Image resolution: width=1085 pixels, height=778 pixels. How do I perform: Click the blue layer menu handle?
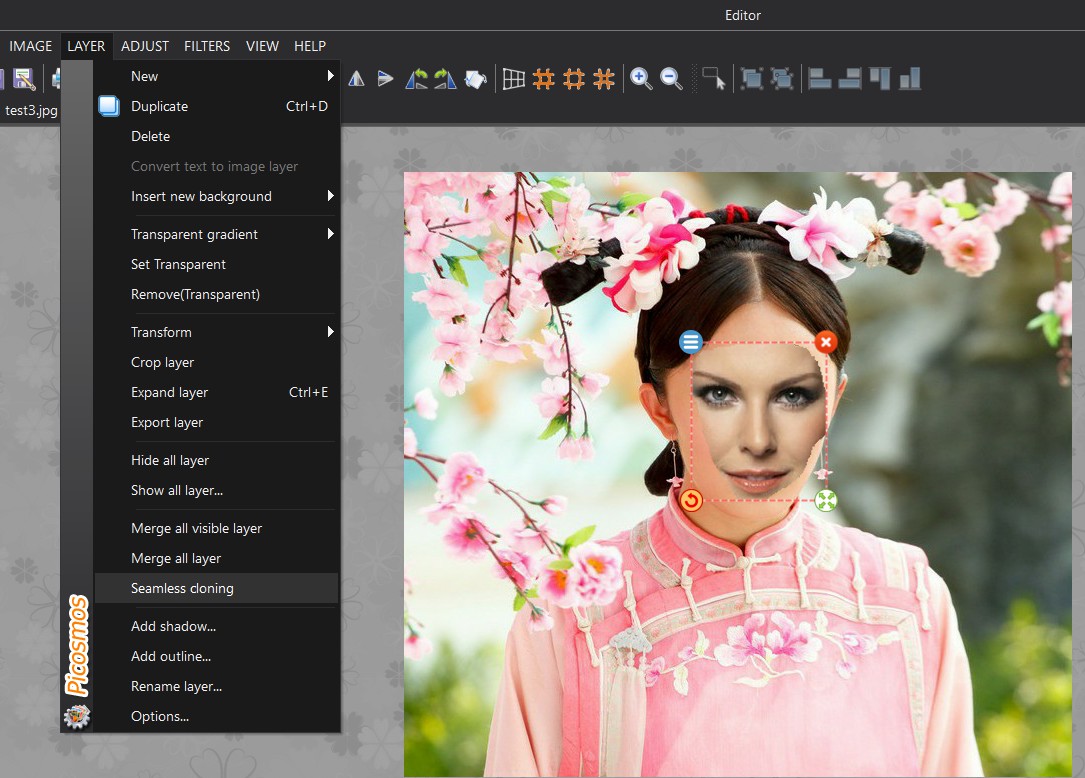click(691, 342)
